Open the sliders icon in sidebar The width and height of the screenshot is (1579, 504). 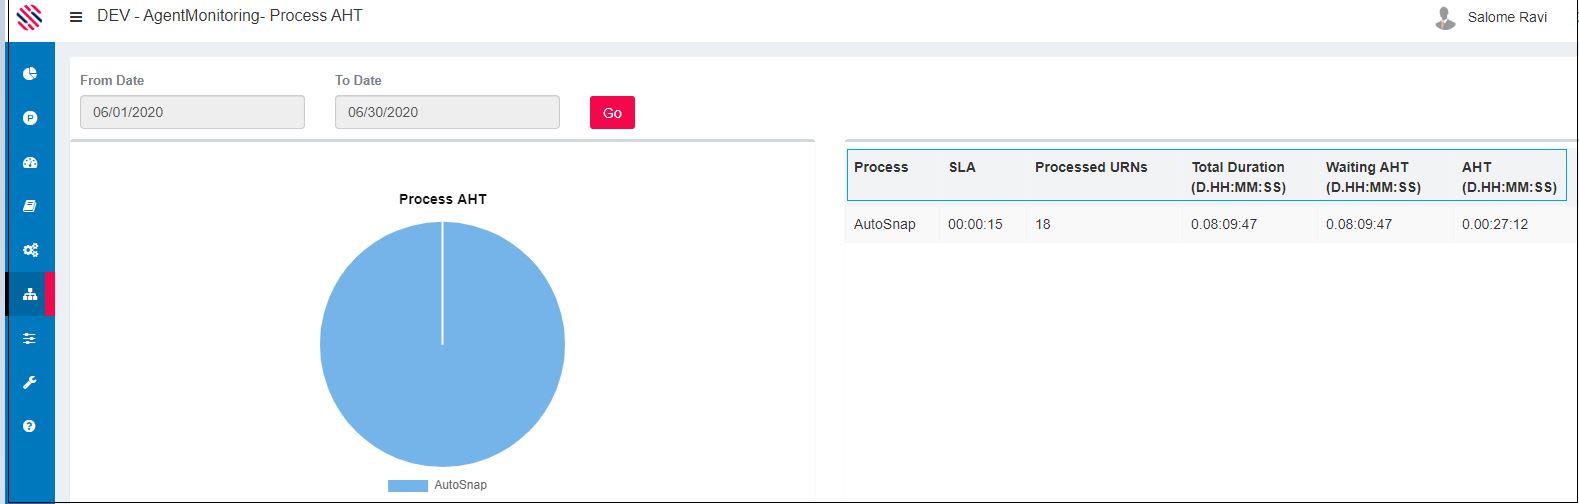pos(30,338)
